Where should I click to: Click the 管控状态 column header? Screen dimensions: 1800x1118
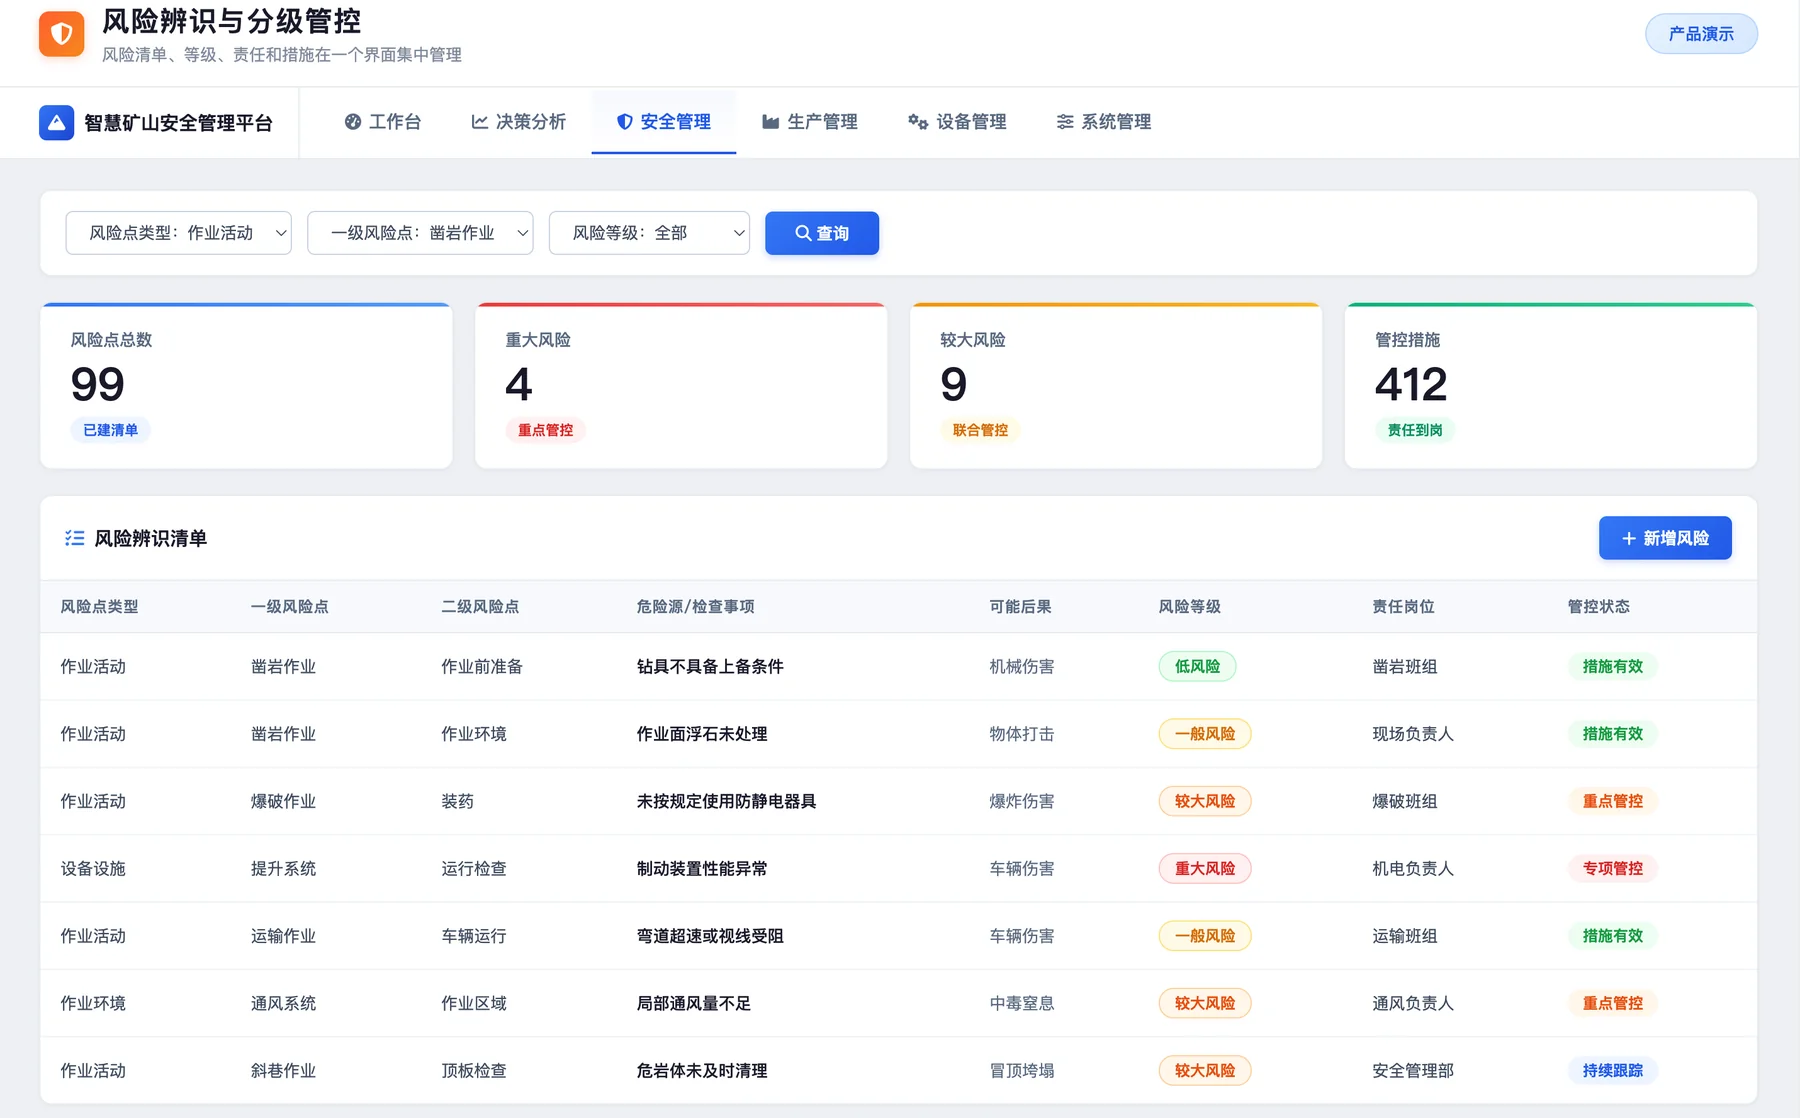click(x=1599, y=607)
